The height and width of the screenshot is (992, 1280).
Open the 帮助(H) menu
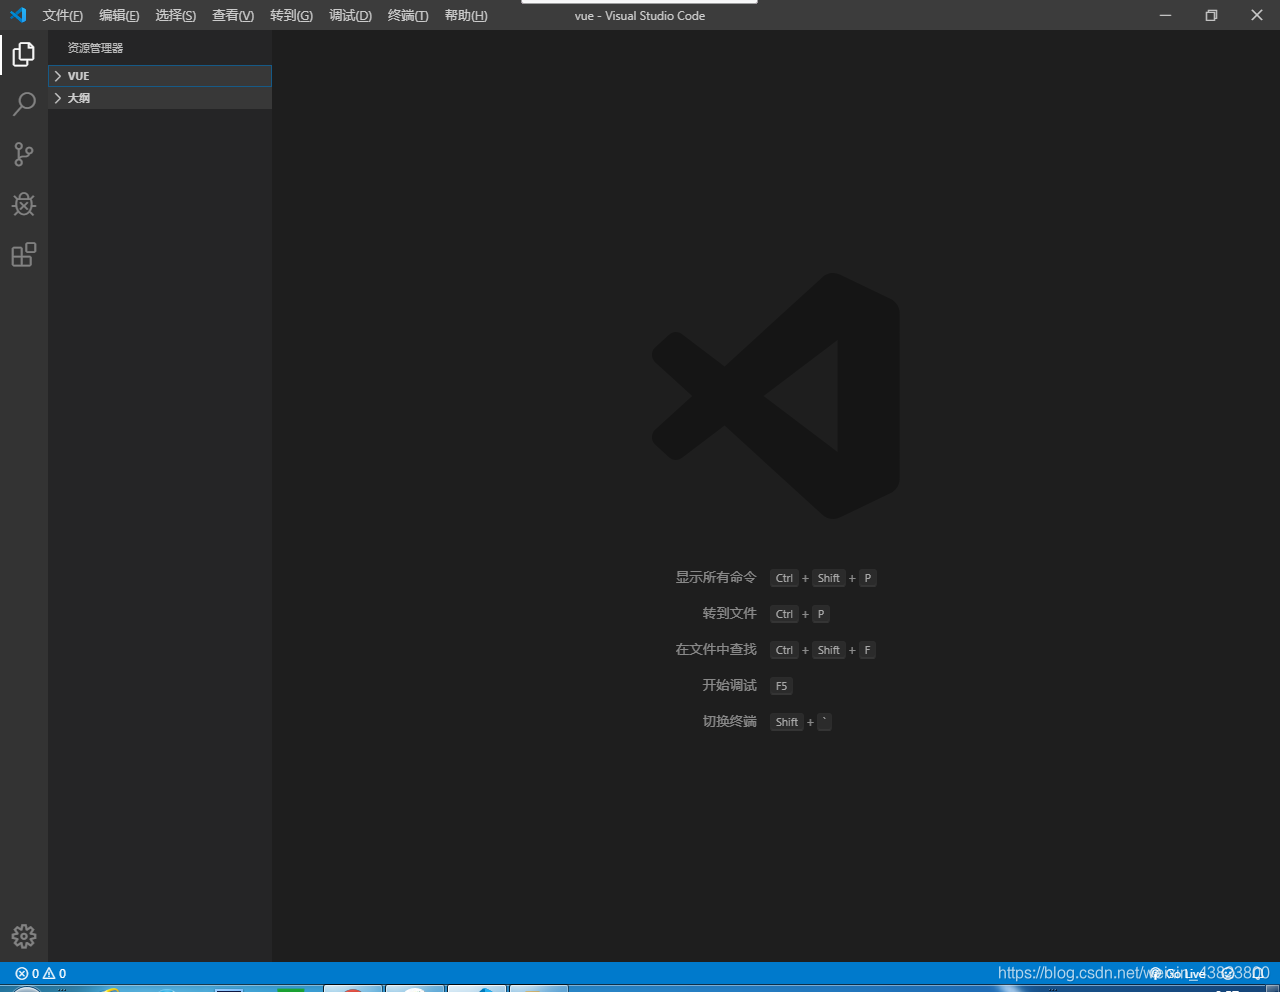tap(466, 15)
